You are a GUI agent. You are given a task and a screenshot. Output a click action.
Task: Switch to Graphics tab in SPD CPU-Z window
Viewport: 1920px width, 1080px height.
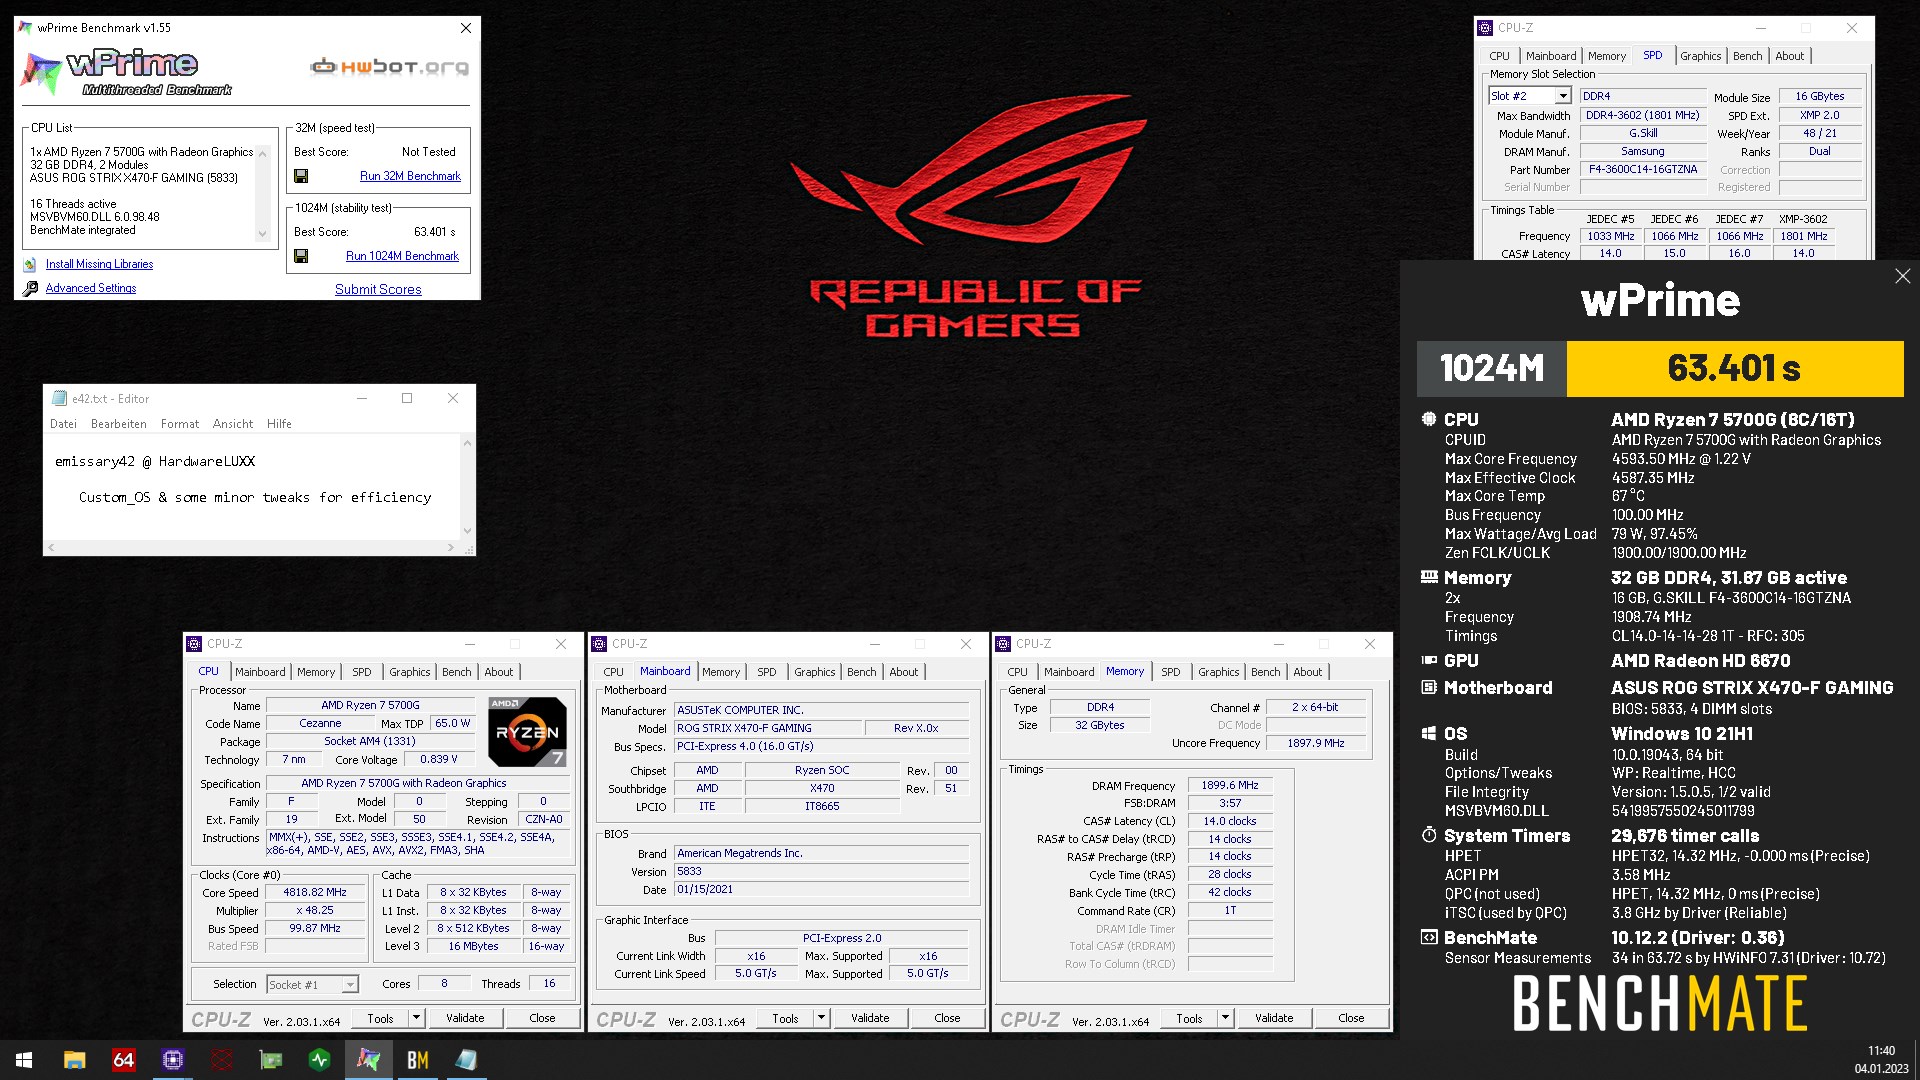coord(1700,56)
